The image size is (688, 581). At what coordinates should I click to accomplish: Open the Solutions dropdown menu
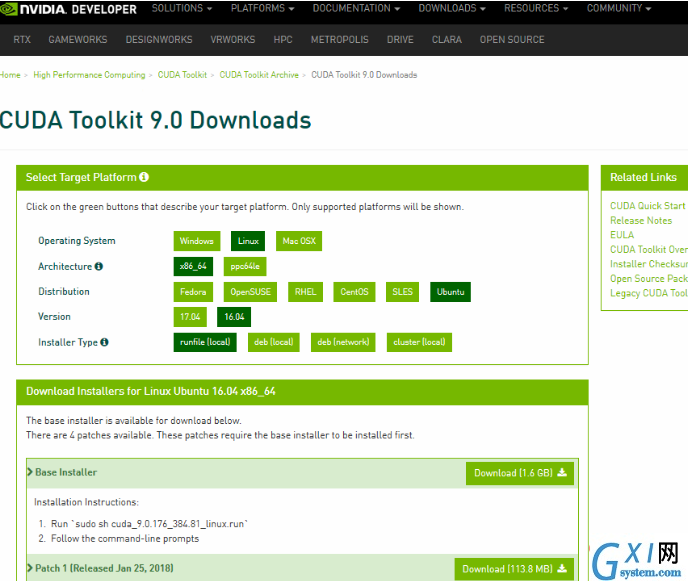point(182,8)
